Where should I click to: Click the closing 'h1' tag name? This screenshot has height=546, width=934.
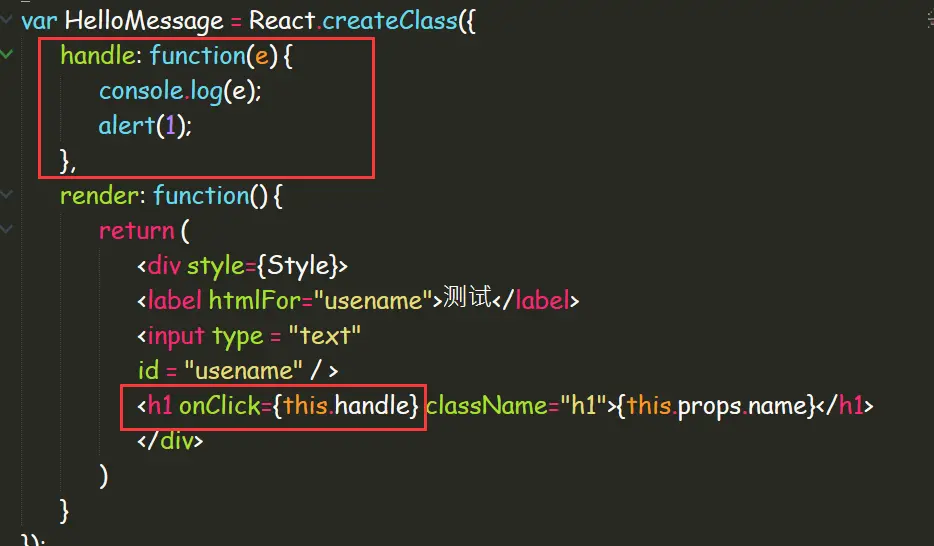[x=851, y=405]
